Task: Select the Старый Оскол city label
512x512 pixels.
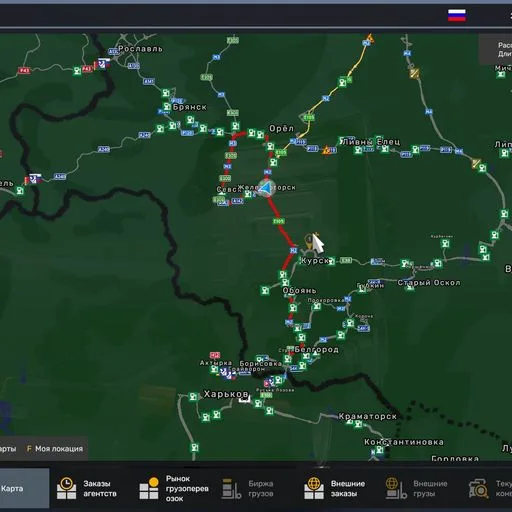Action: tap(429, 283)
